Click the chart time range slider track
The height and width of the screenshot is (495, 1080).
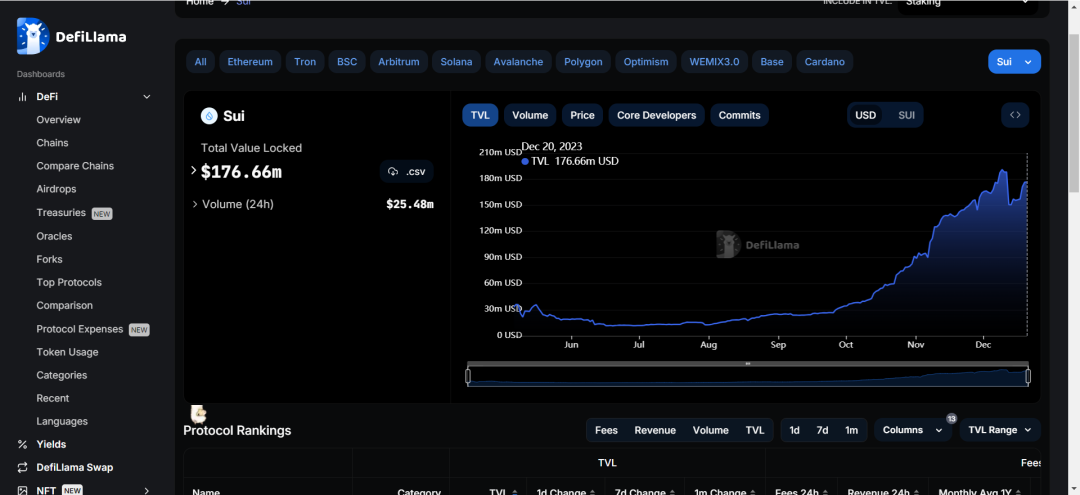(x=748, y=376)
